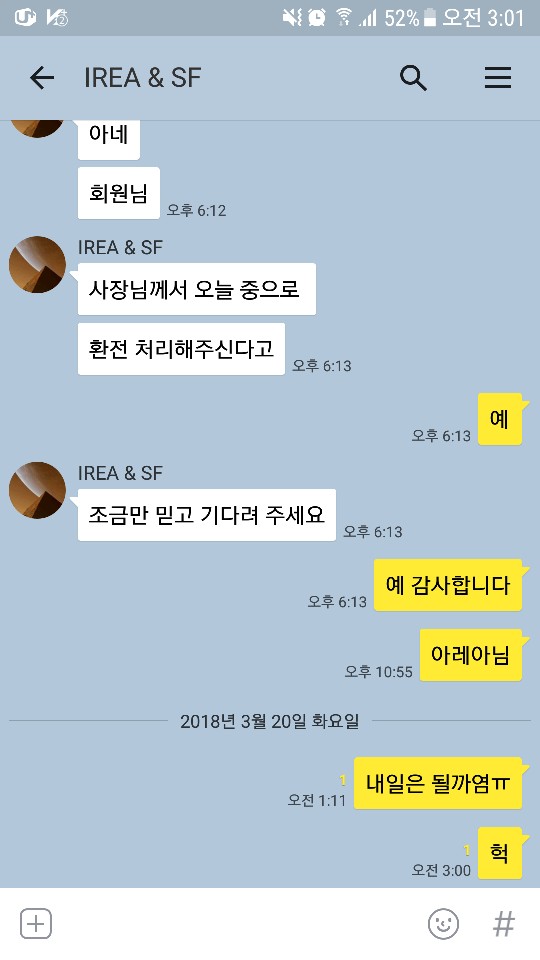The image size is (540, 960).
Task: Open the plus attachment button
Action: [36, 923]
